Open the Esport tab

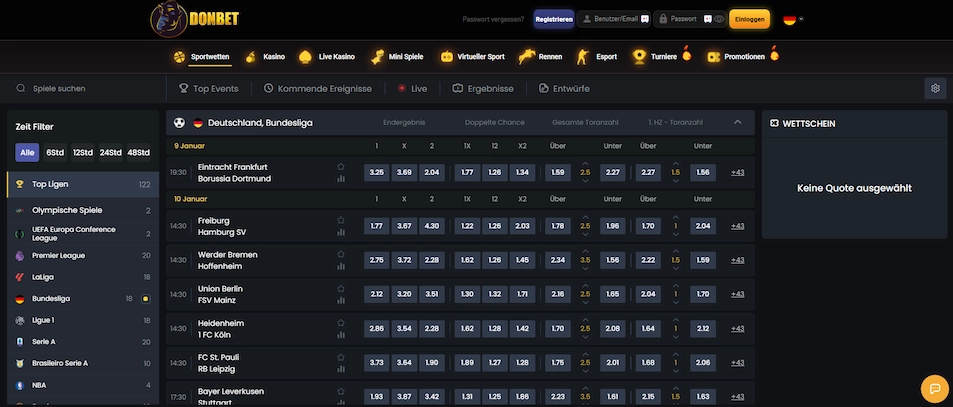(x=597, y=57)
